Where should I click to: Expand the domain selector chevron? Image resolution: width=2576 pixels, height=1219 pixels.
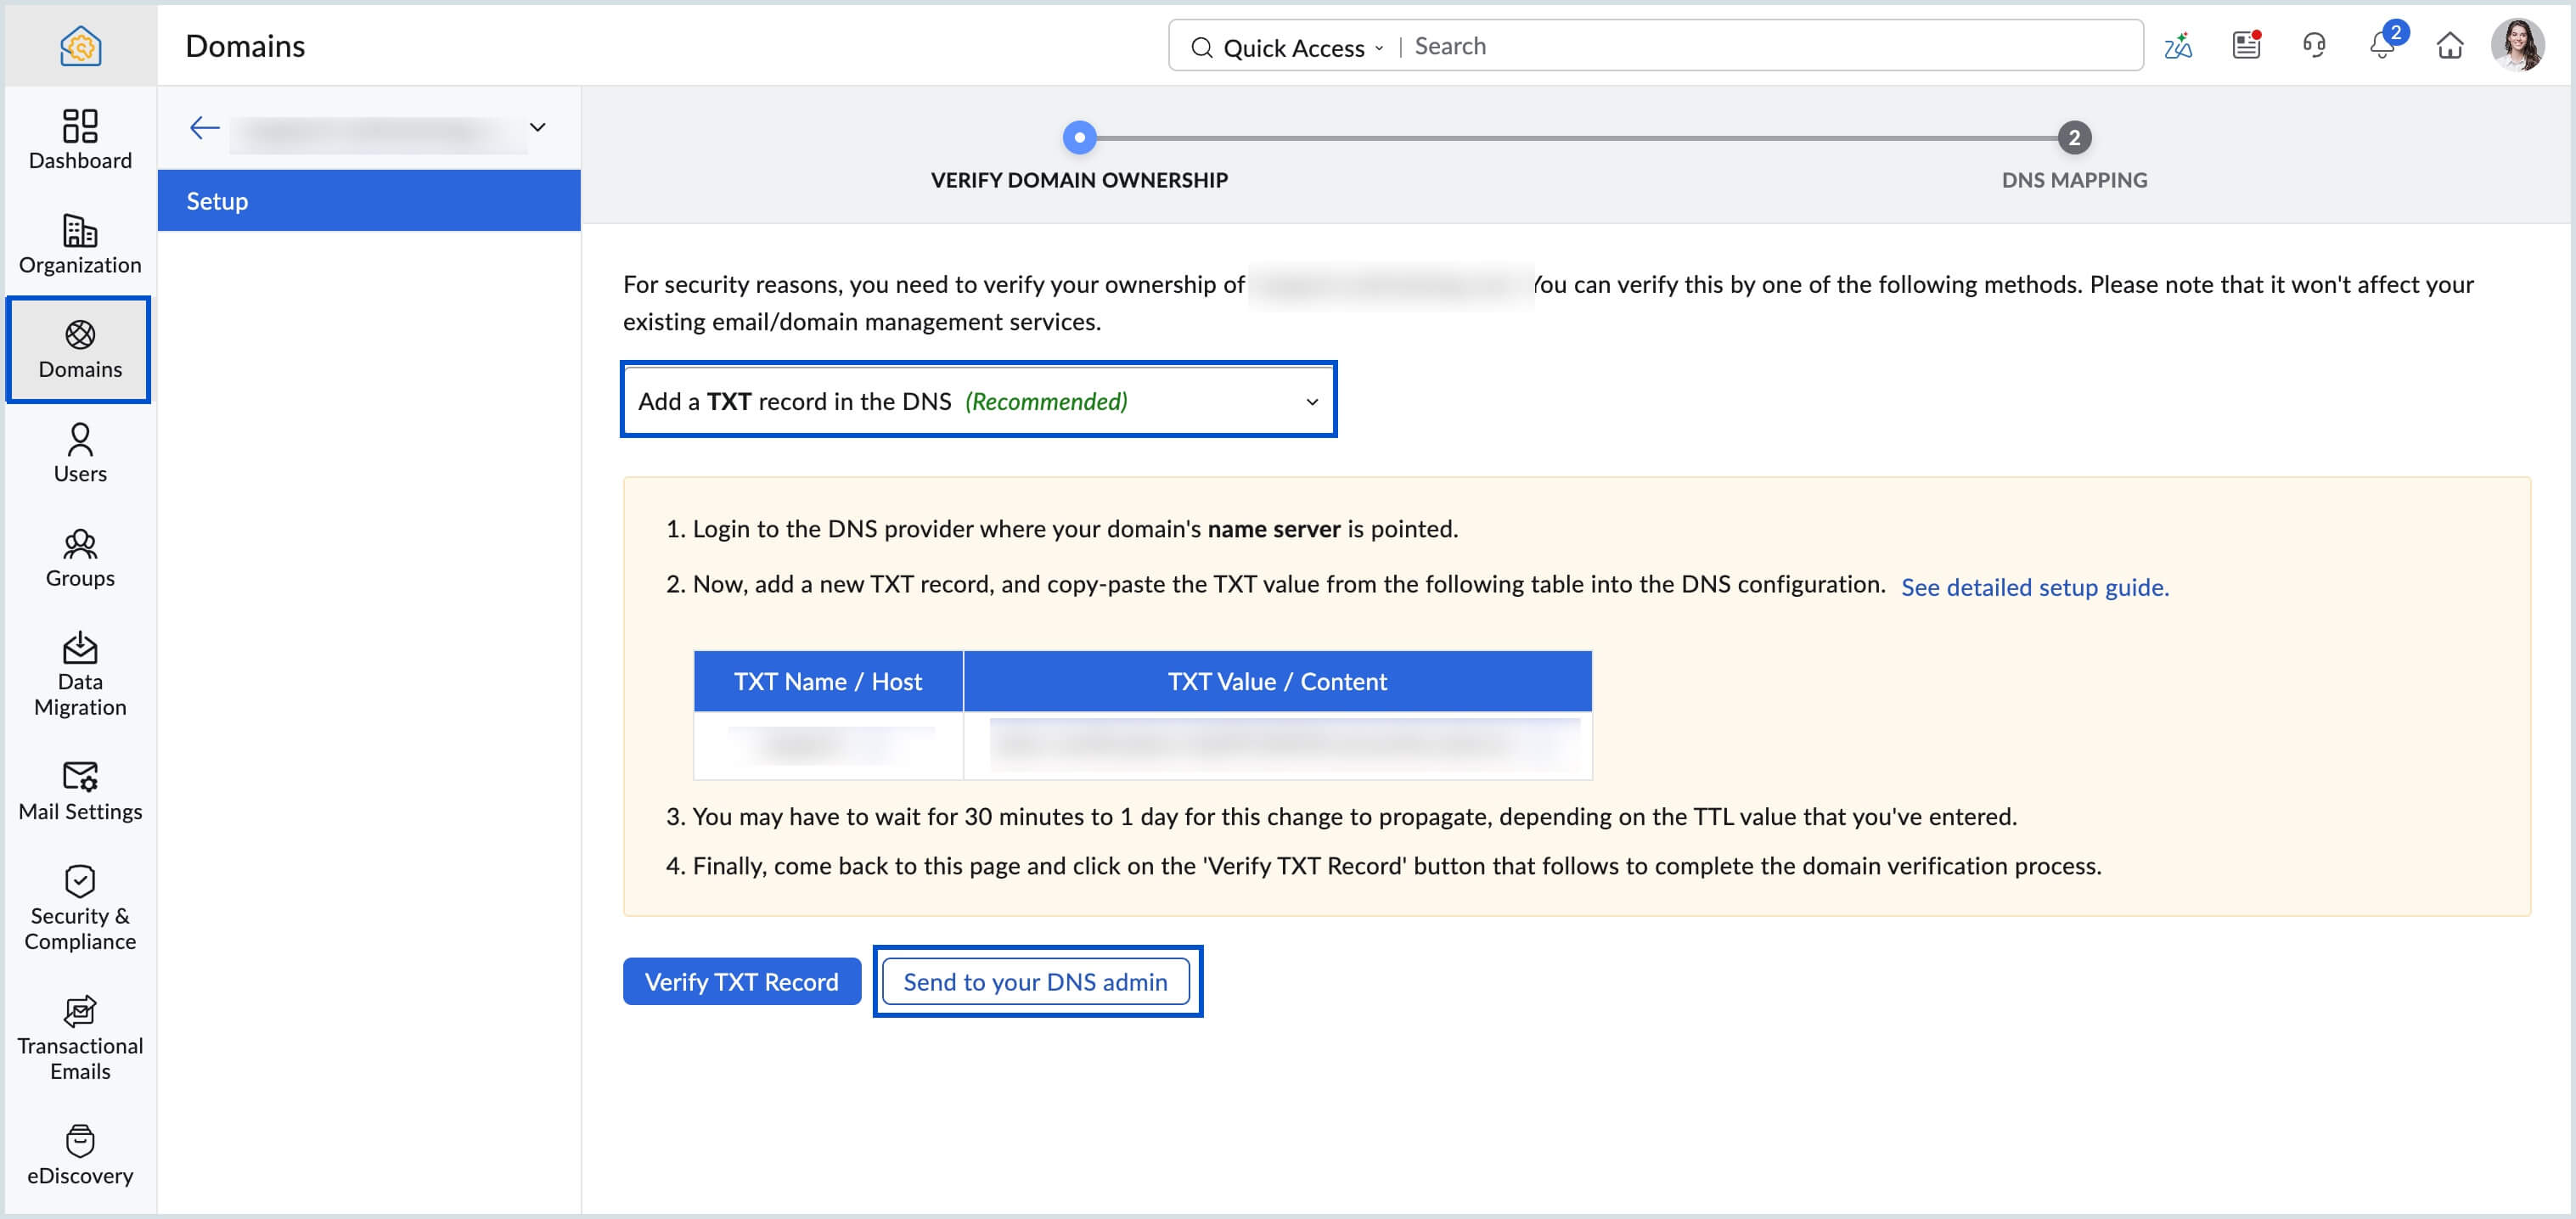(538, 127)
